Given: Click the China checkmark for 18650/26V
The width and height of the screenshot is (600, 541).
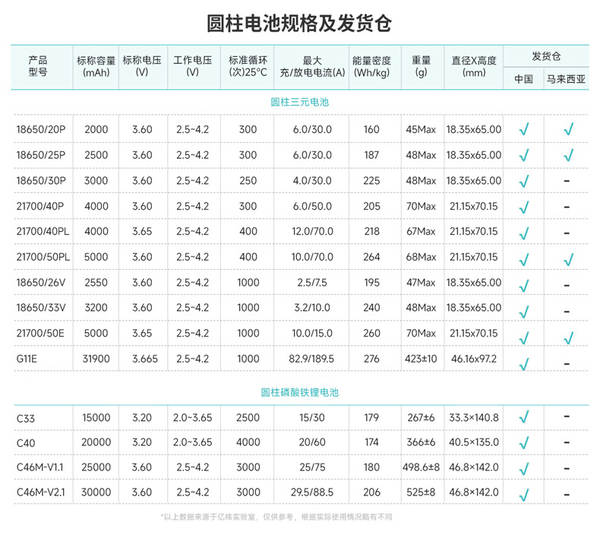Looking at the screenshot, I should coord(524,285).
